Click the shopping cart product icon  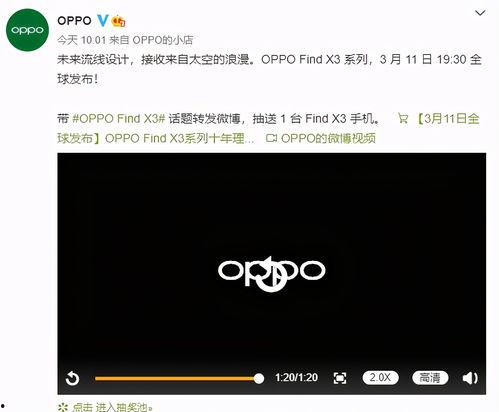pyautogui.click(x=403, y=118)
